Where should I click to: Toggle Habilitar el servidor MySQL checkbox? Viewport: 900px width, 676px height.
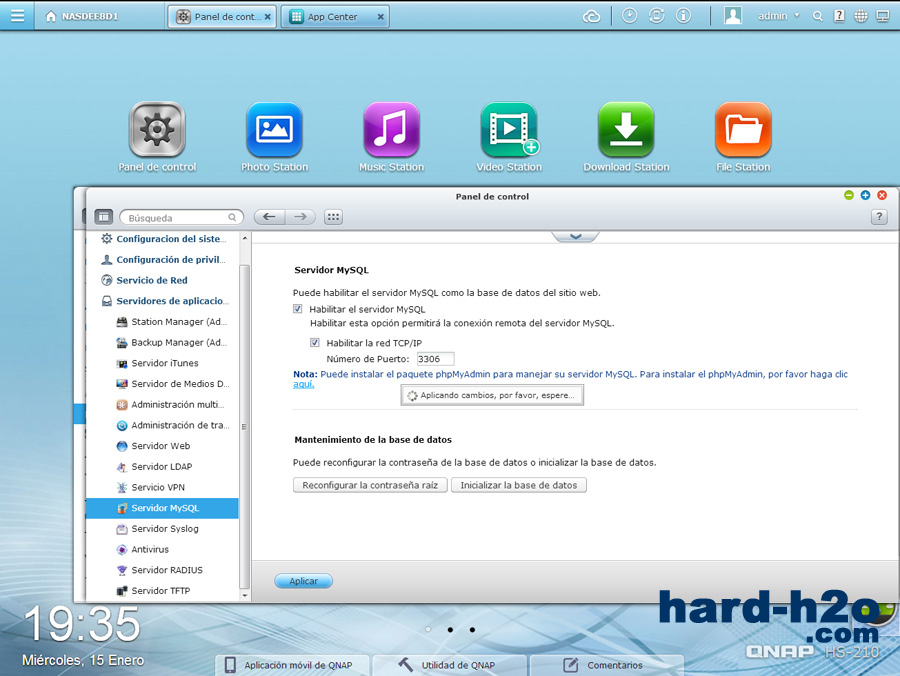tap(297, 309)
